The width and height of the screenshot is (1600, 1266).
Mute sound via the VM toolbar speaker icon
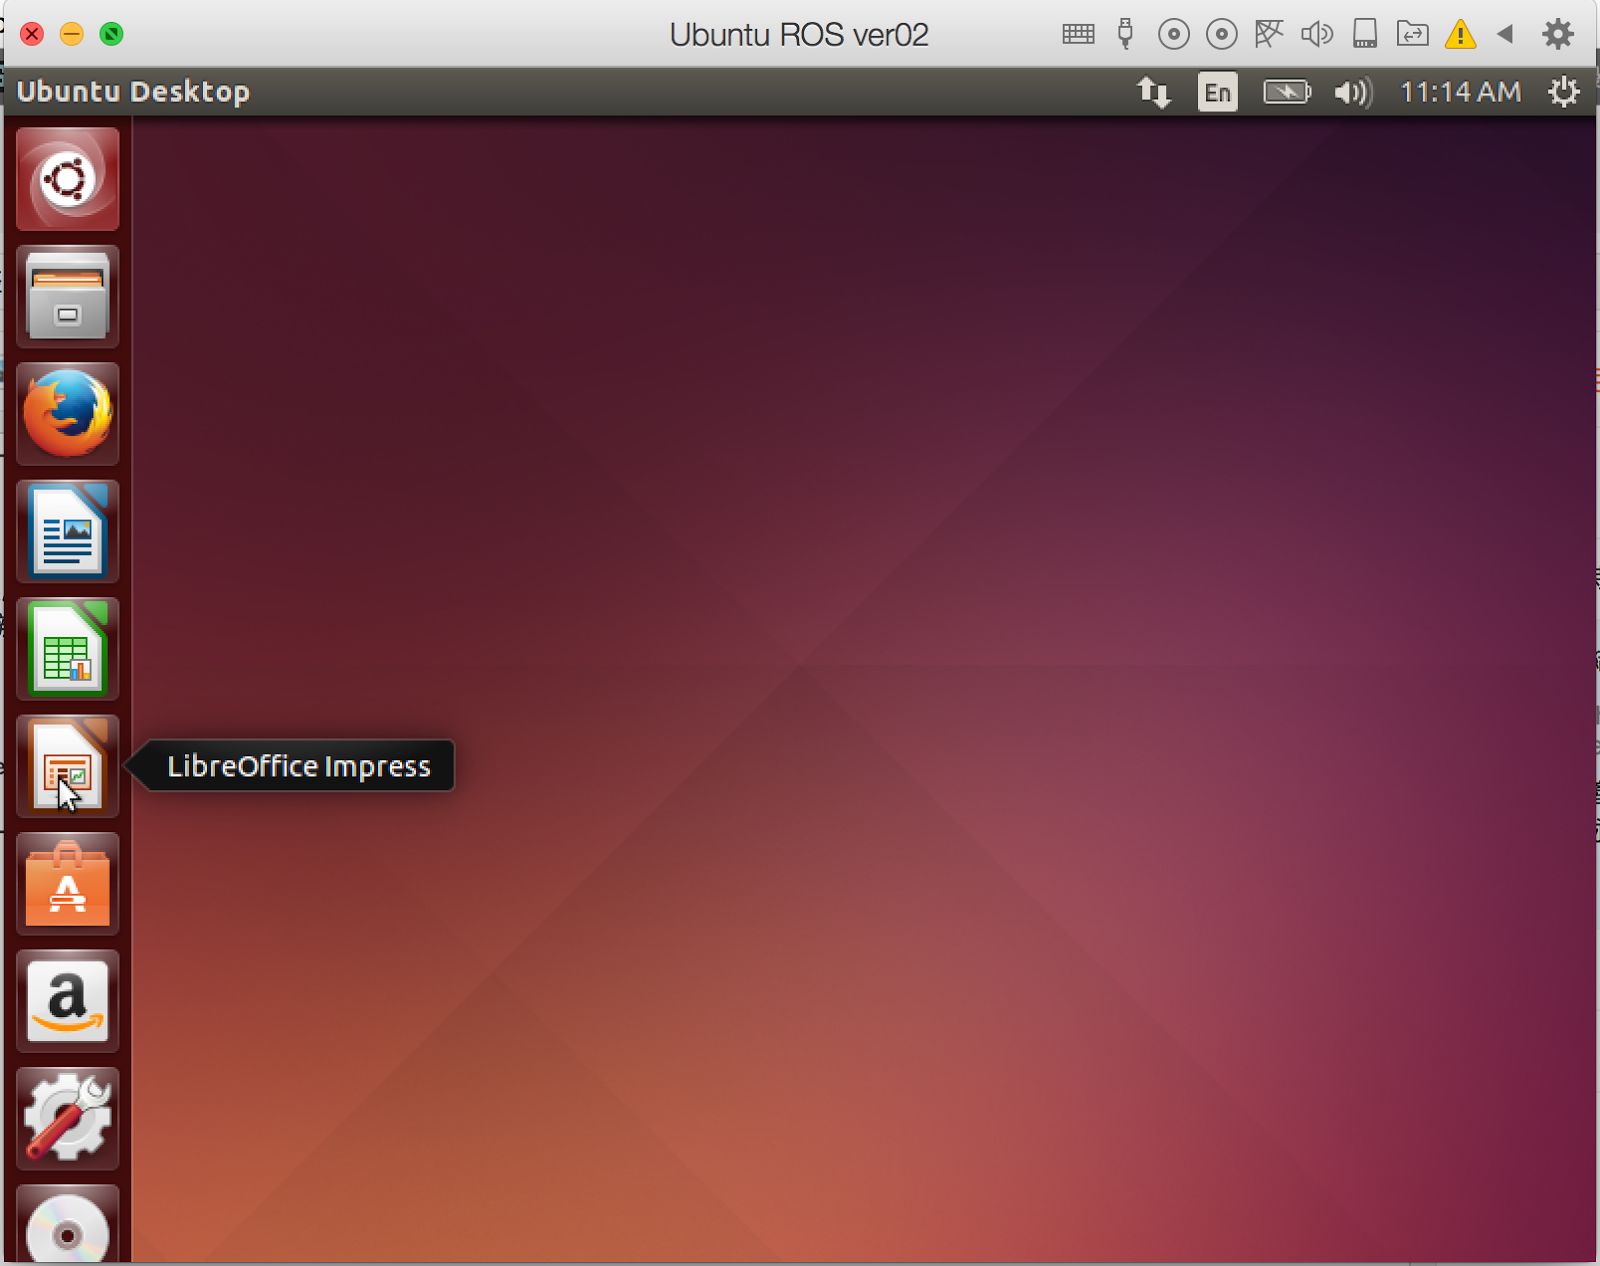pos(1317,33)
